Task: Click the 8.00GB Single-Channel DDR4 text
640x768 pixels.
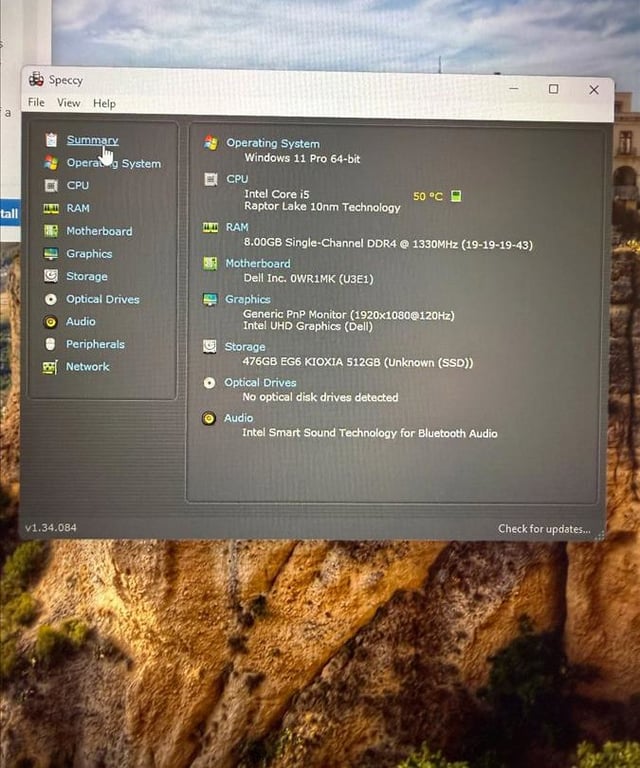Action: (x=388, y=244)
